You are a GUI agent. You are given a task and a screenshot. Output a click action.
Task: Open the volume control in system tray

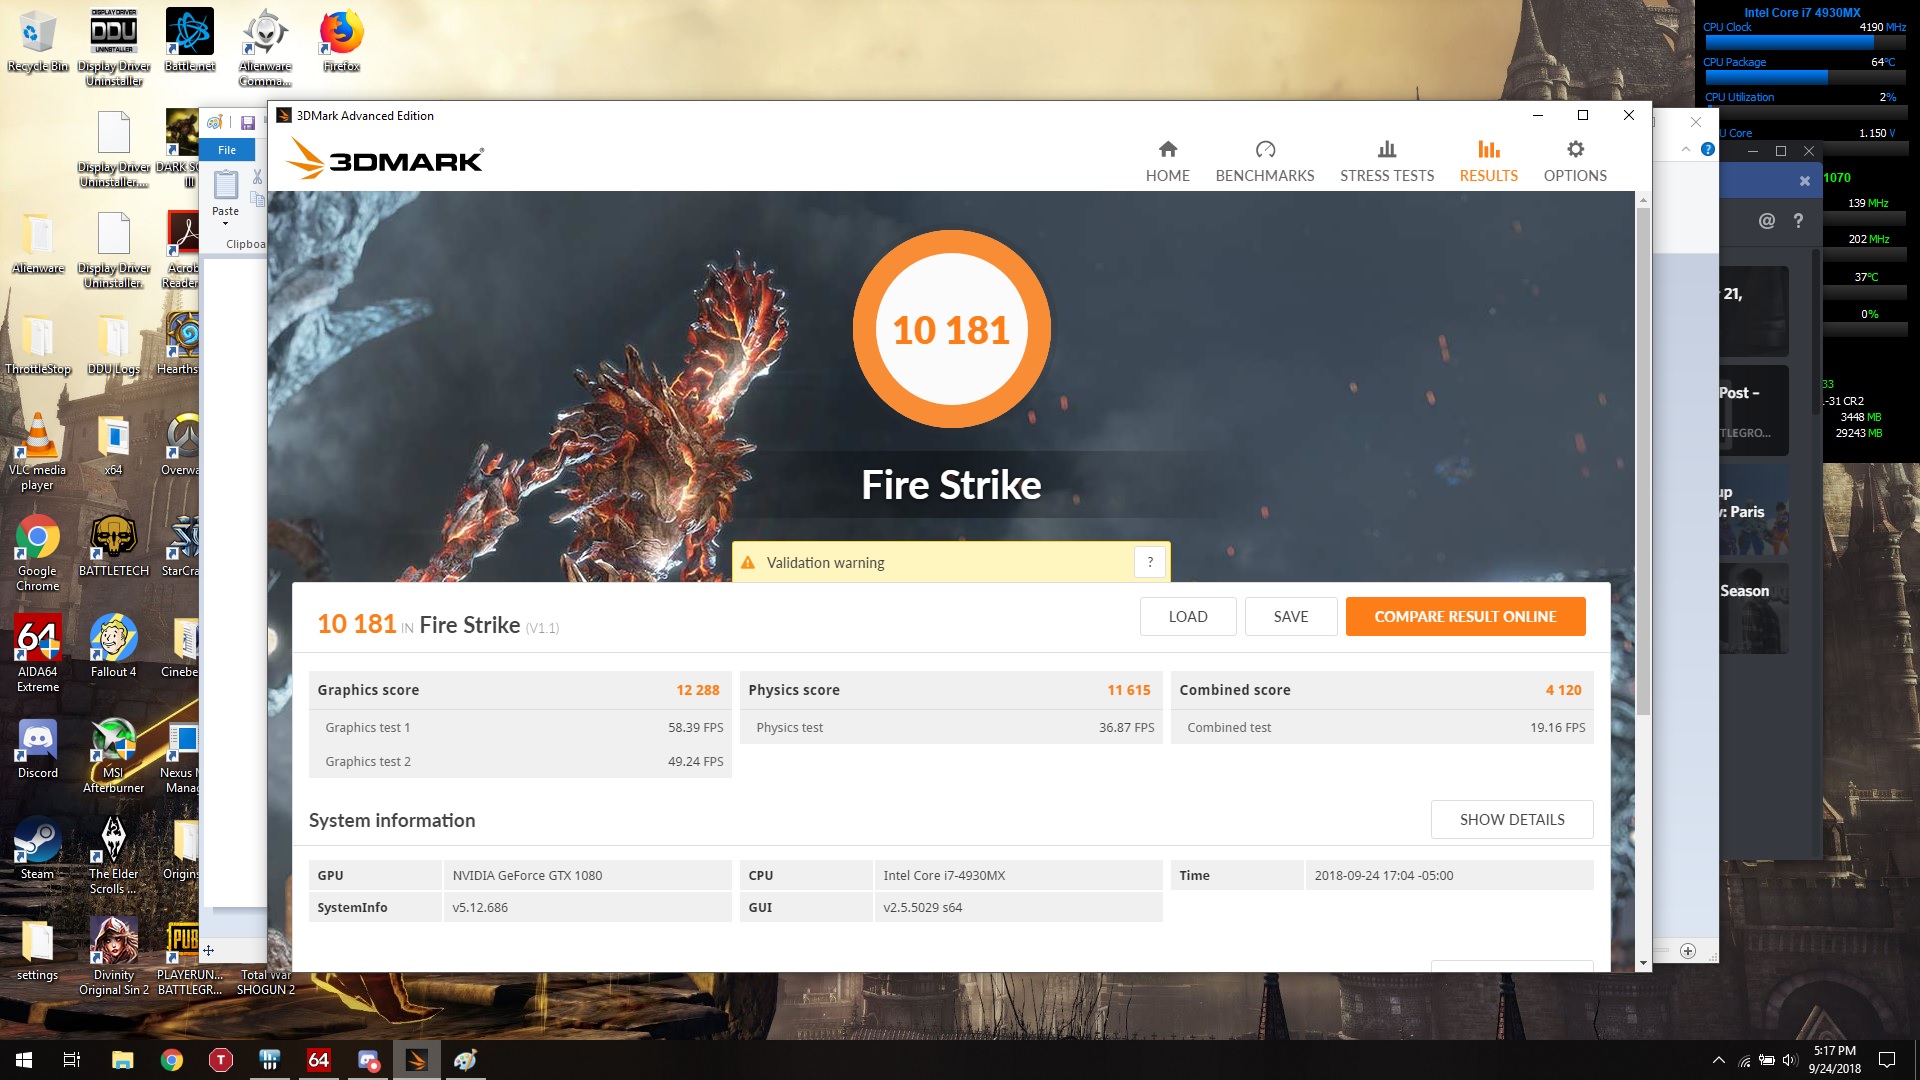1790,1060
